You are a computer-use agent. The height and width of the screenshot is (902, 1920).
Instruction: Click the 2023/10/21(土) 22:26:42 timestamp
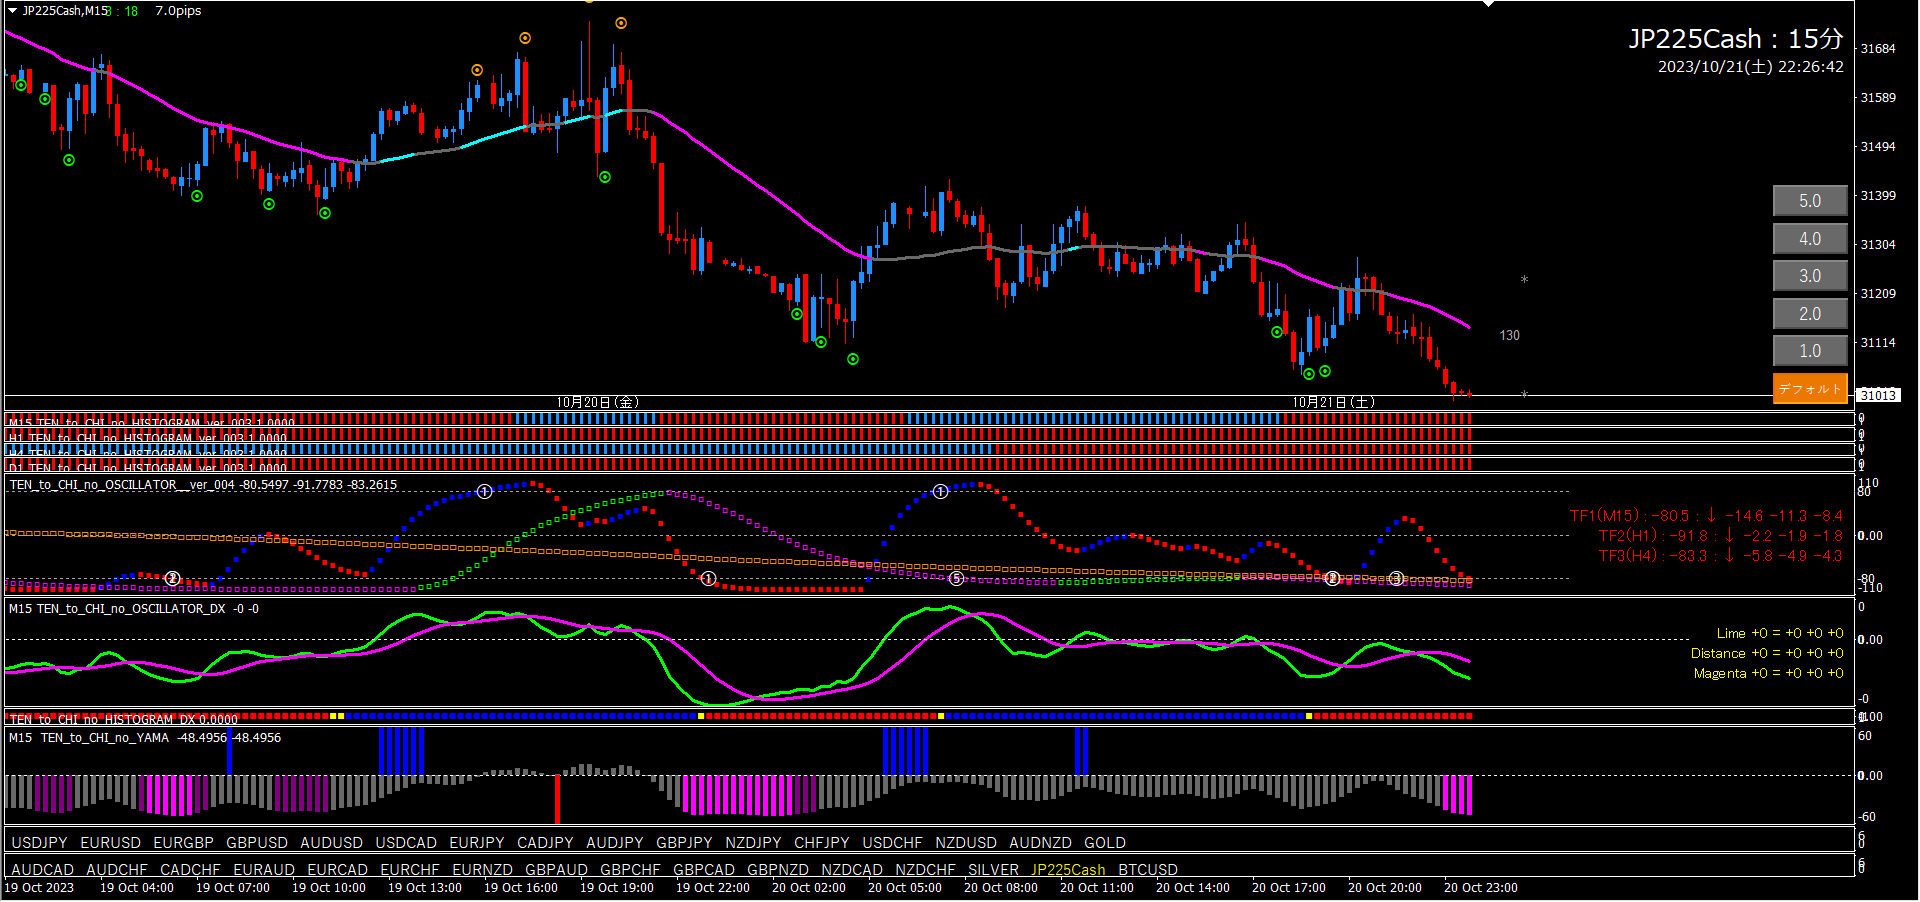[x=1751, y=67]
